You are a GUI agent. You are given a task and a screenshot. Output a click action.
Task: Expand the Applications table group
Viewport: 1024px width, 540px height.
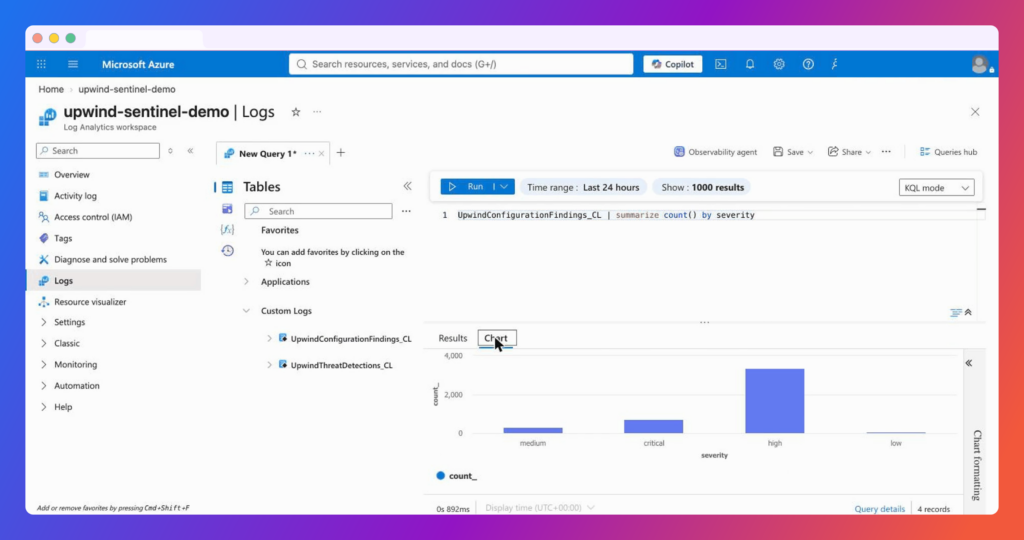coord(246,282)
